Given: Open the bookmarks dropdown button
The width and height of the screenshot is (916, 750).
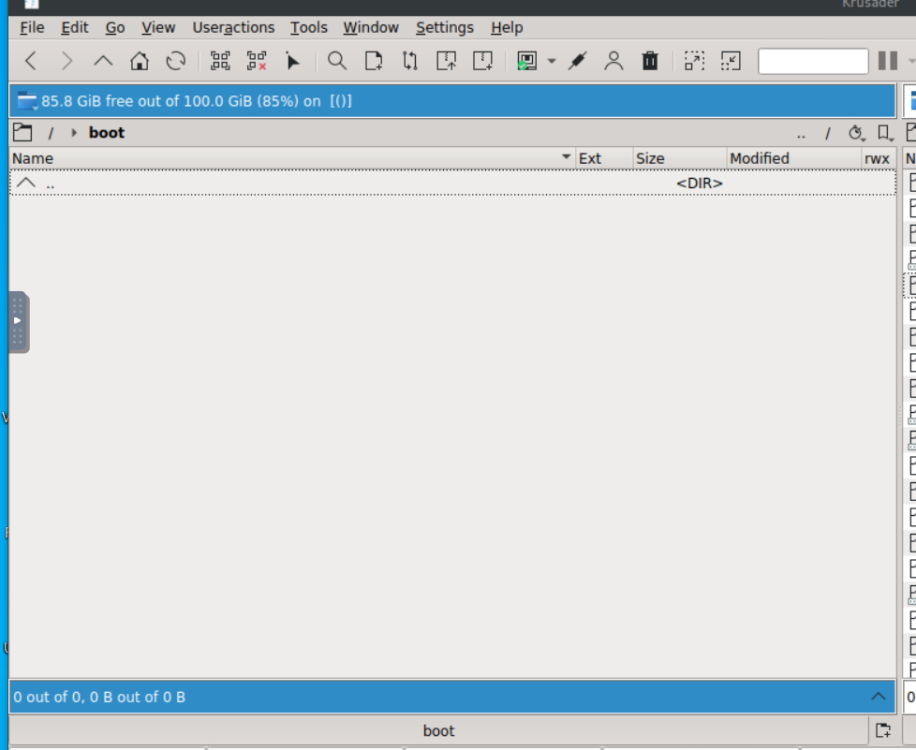Looking at the screenshot, I should tap(885, 133).
